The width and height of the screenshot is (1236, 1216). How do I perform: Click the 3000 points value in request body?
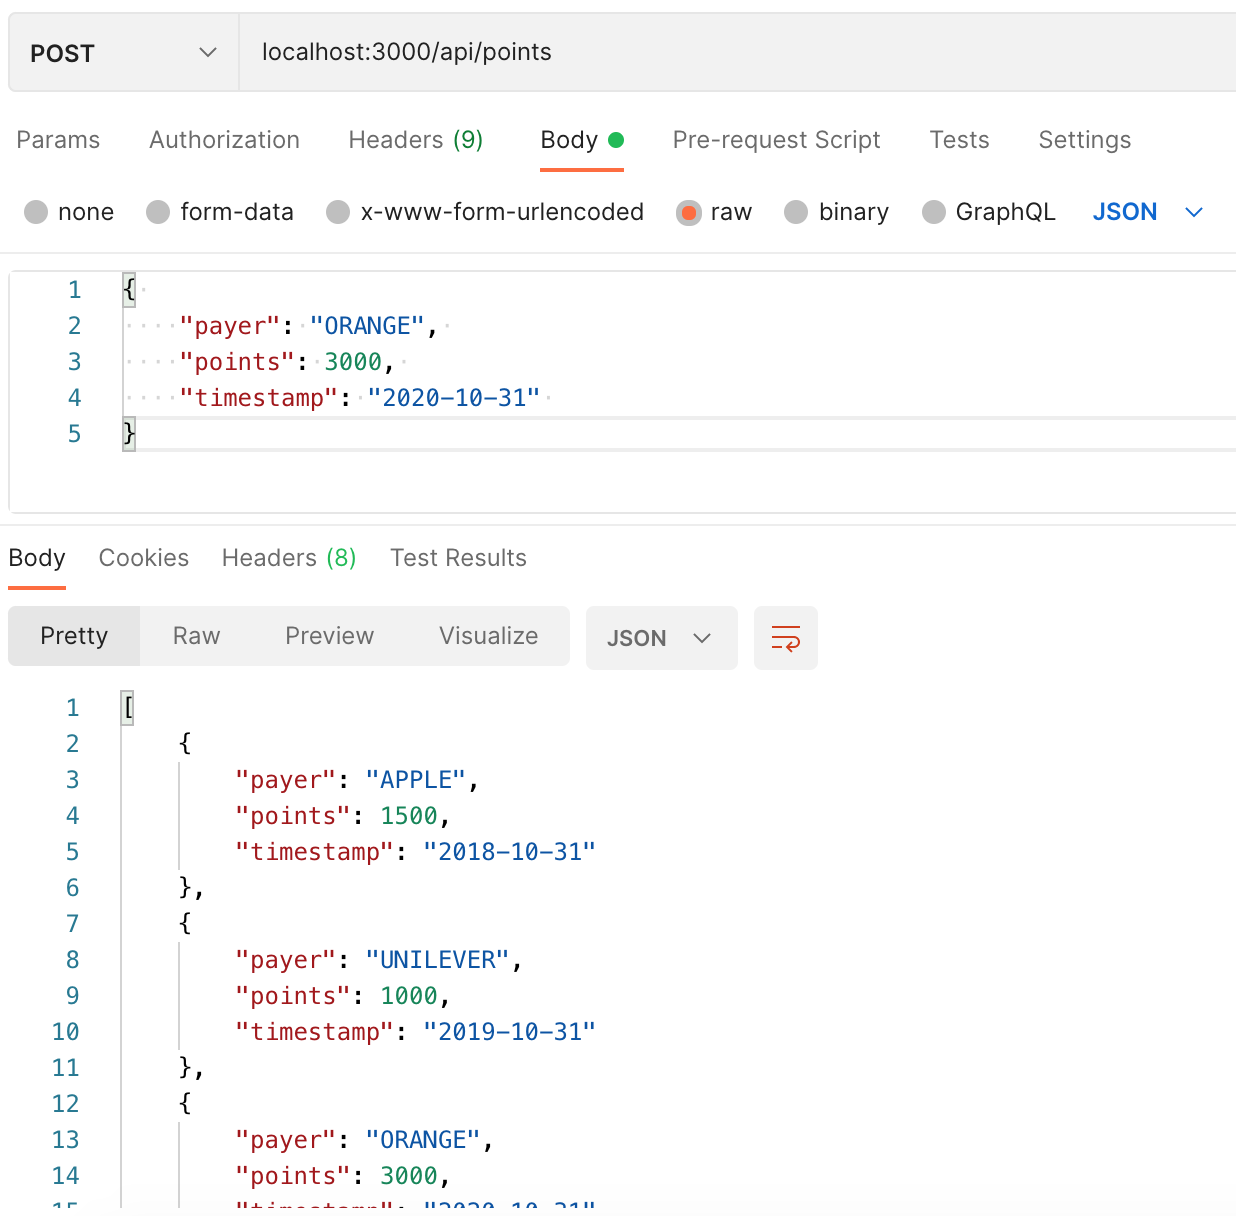coord(353,362)
